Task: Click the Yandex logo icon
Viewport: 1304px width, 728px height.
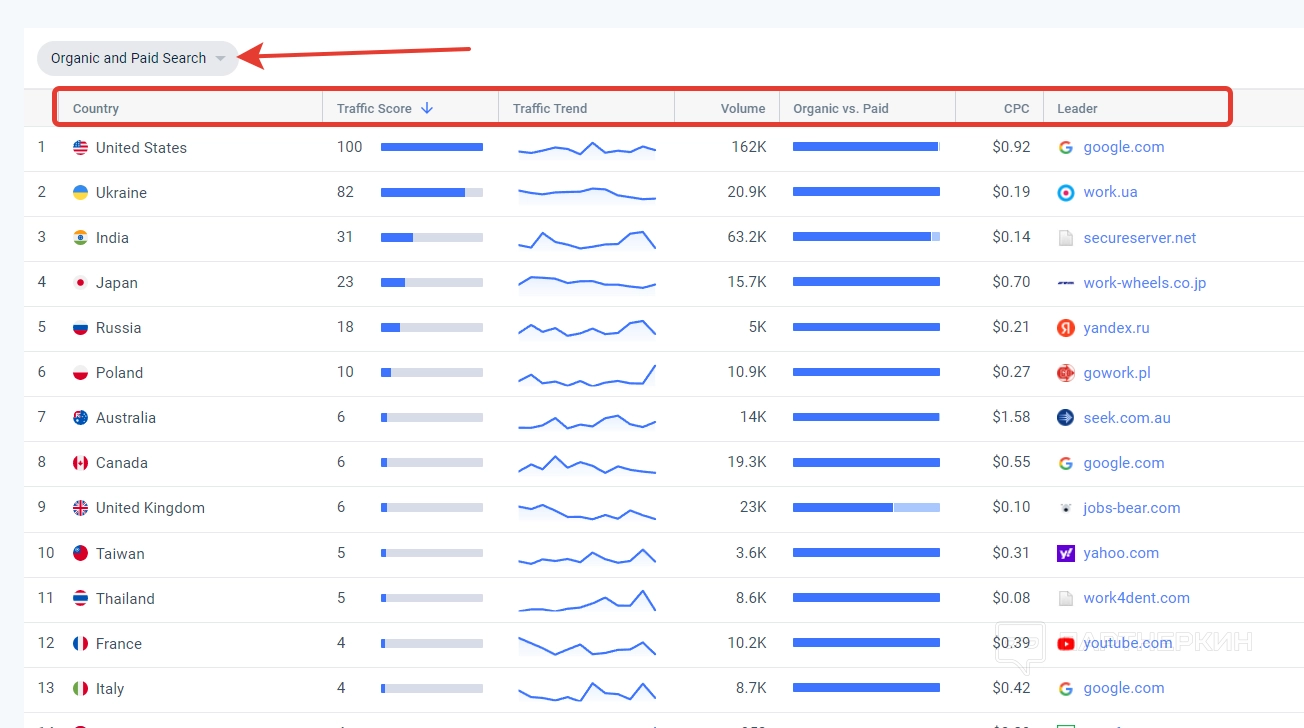Action: [1066, 328]
